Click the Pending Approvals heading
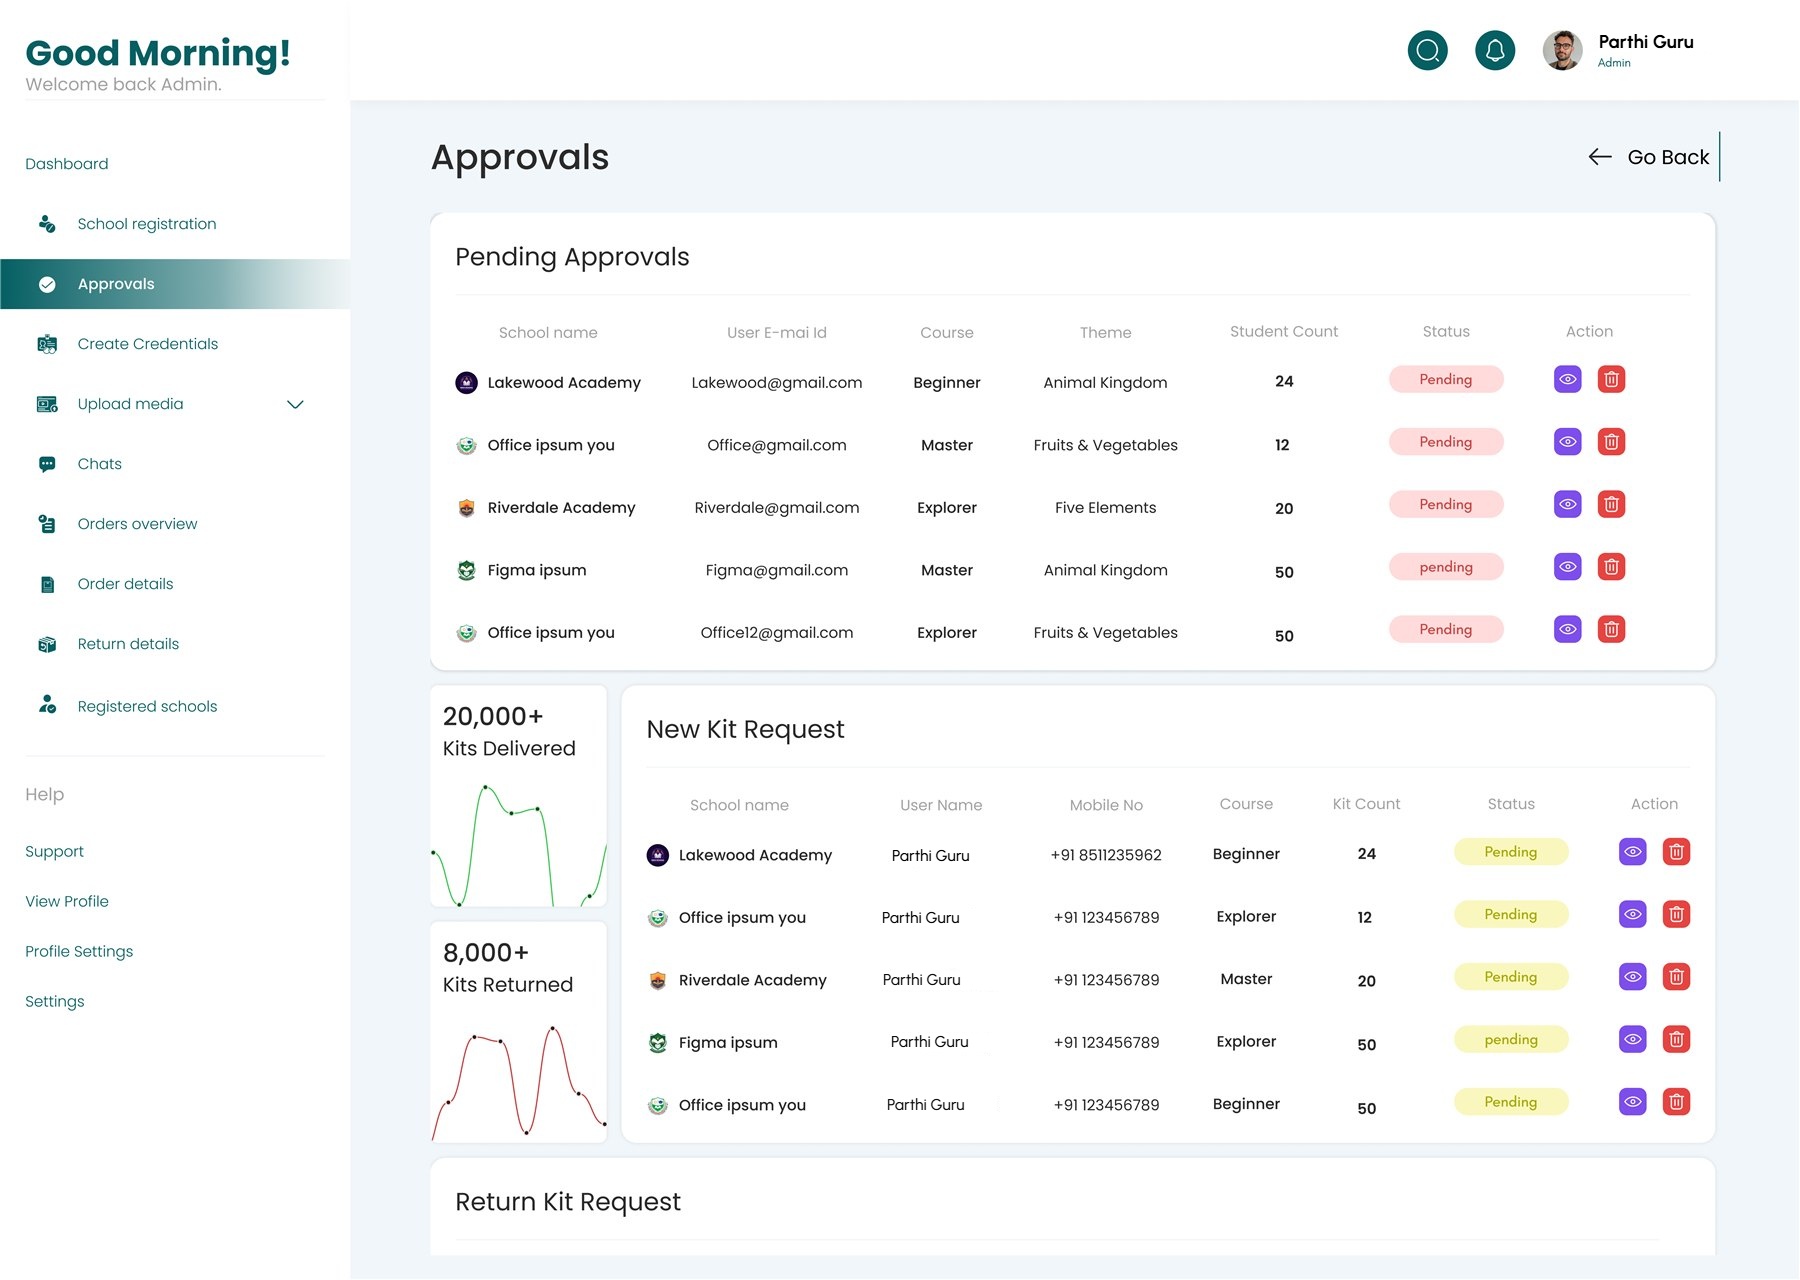This screenshot has width=1800, height=1280. (x=572, y=257)
